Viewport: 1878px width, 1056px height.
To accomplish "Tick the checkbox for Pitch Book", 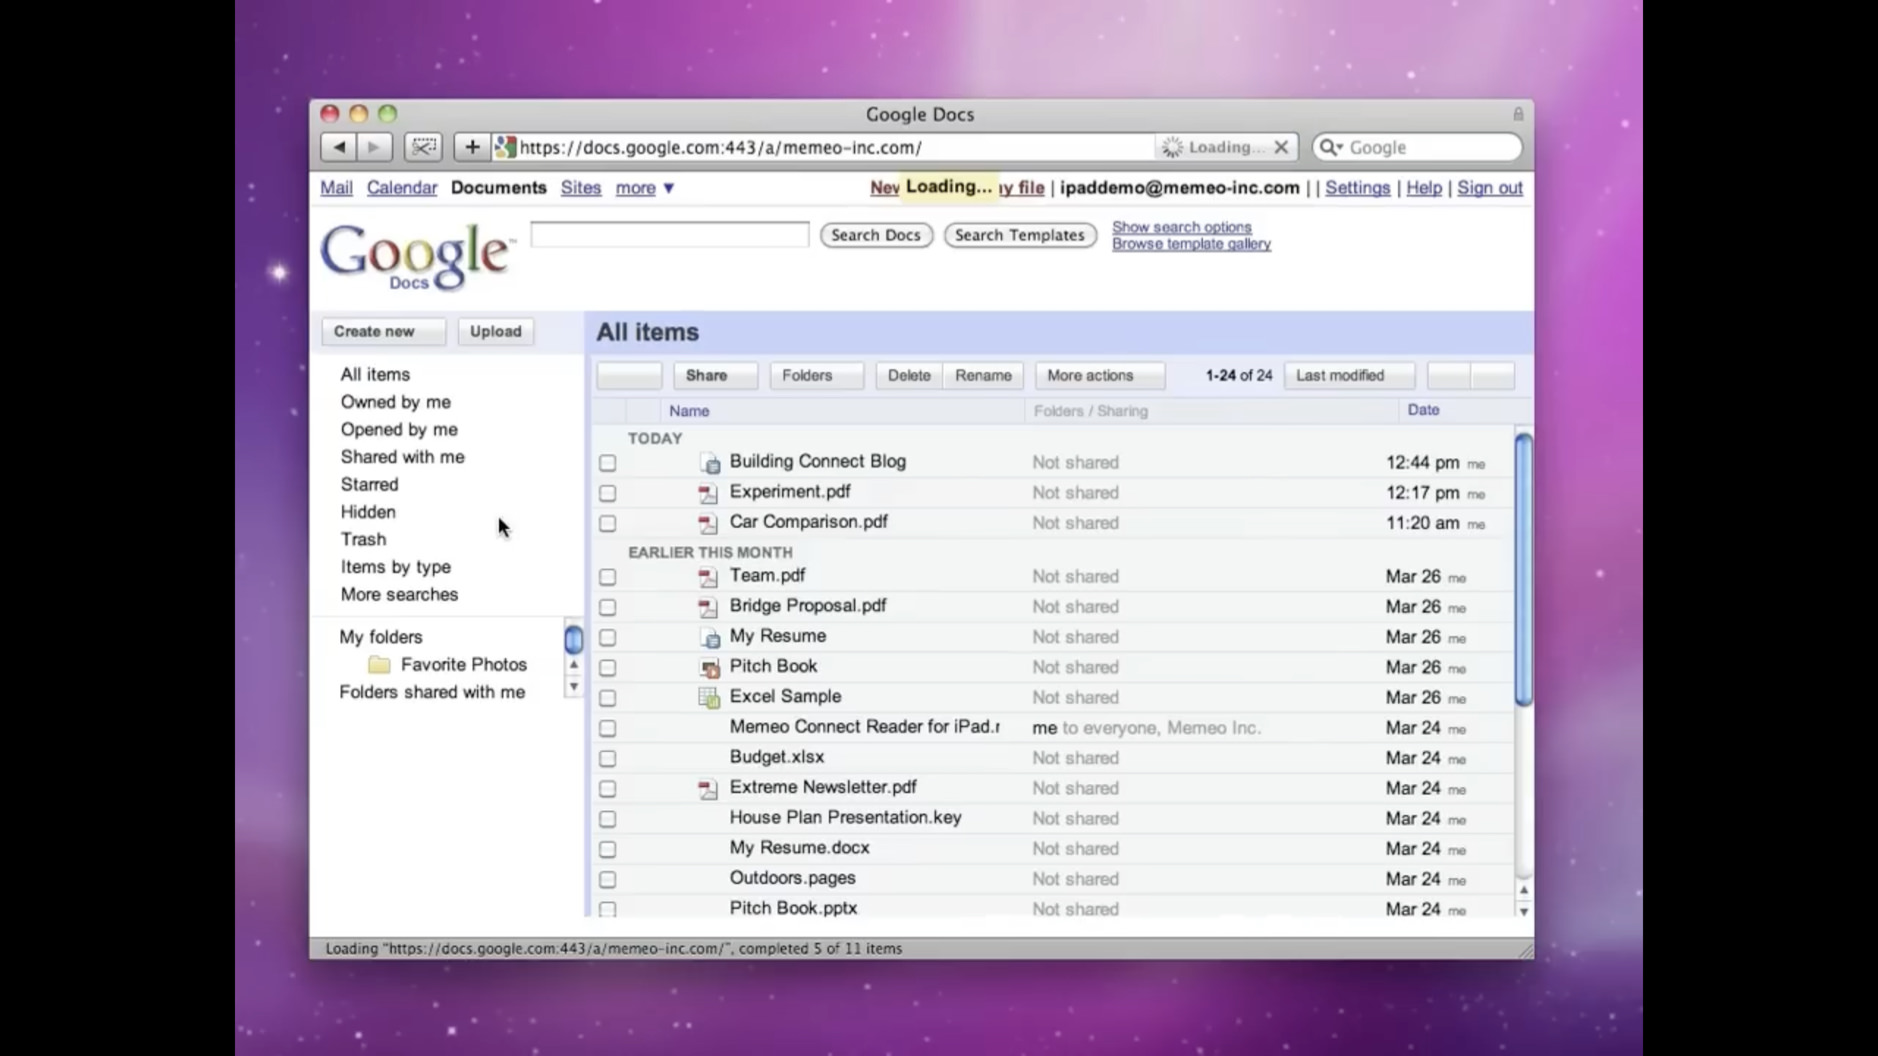I will (x=607, y=667).
